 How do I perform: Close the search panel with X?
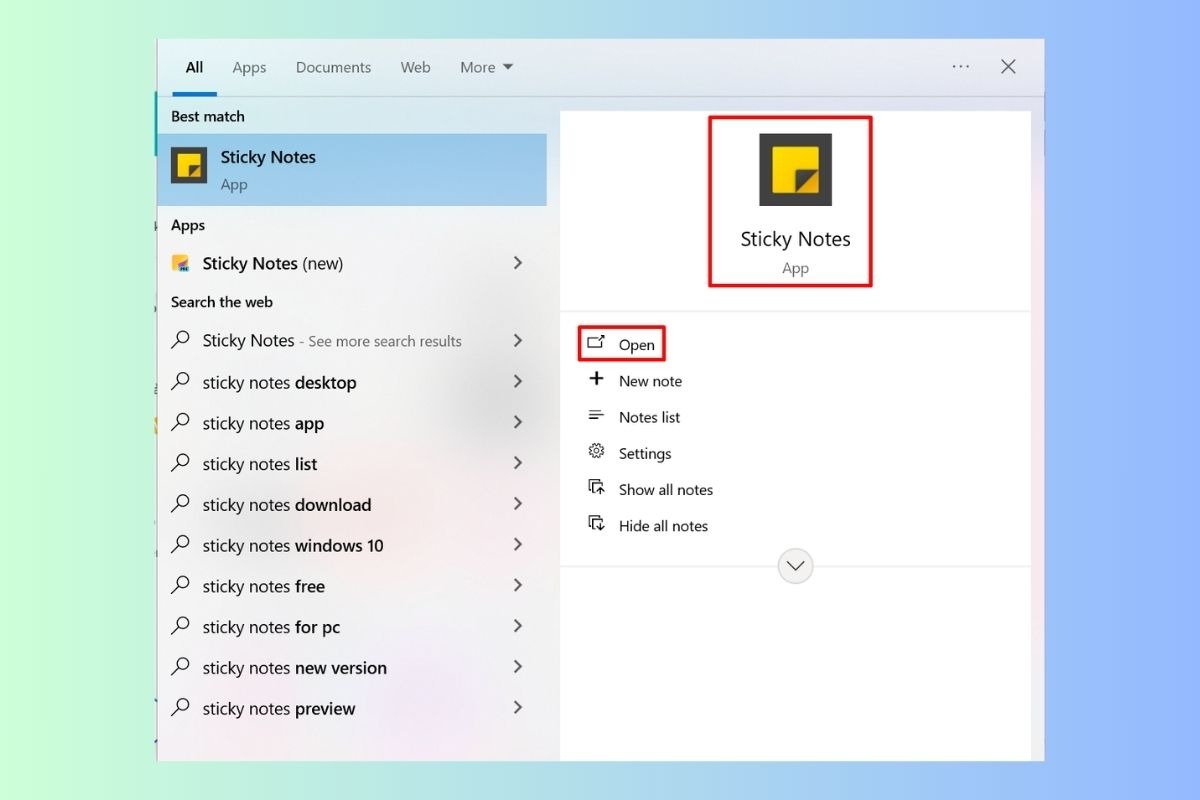(x=1008, y=66)
